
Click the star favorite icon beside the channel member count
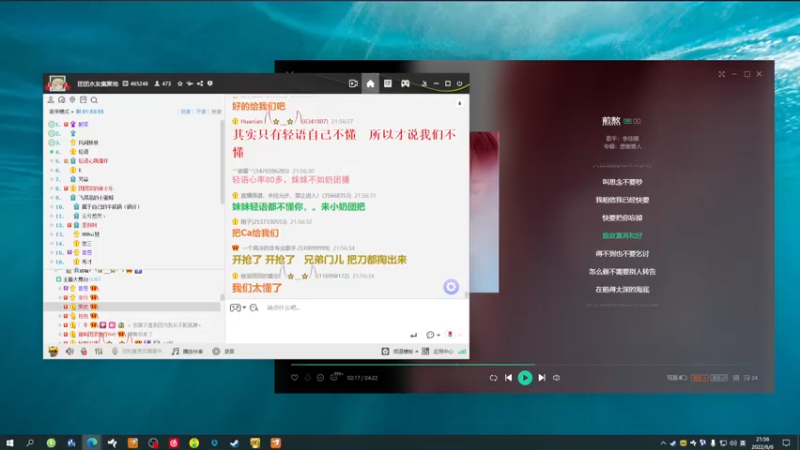180,84
